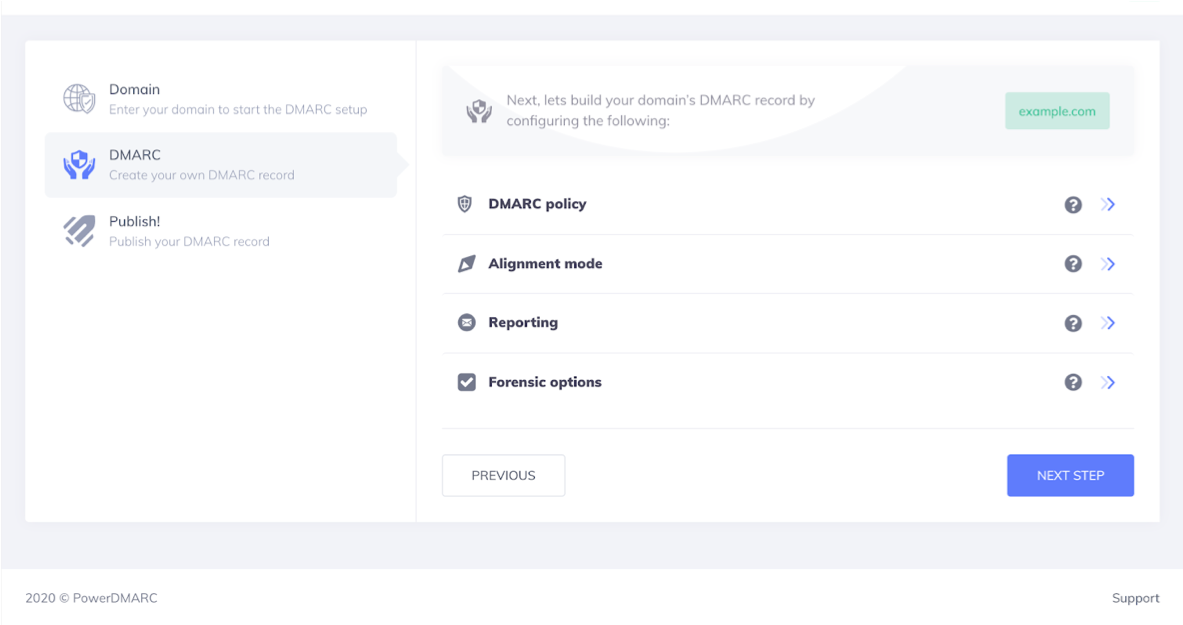This screenshot has height=625, width=1183.
Task: Select the Publish! step in sidebar
Action: pos(220,231)
